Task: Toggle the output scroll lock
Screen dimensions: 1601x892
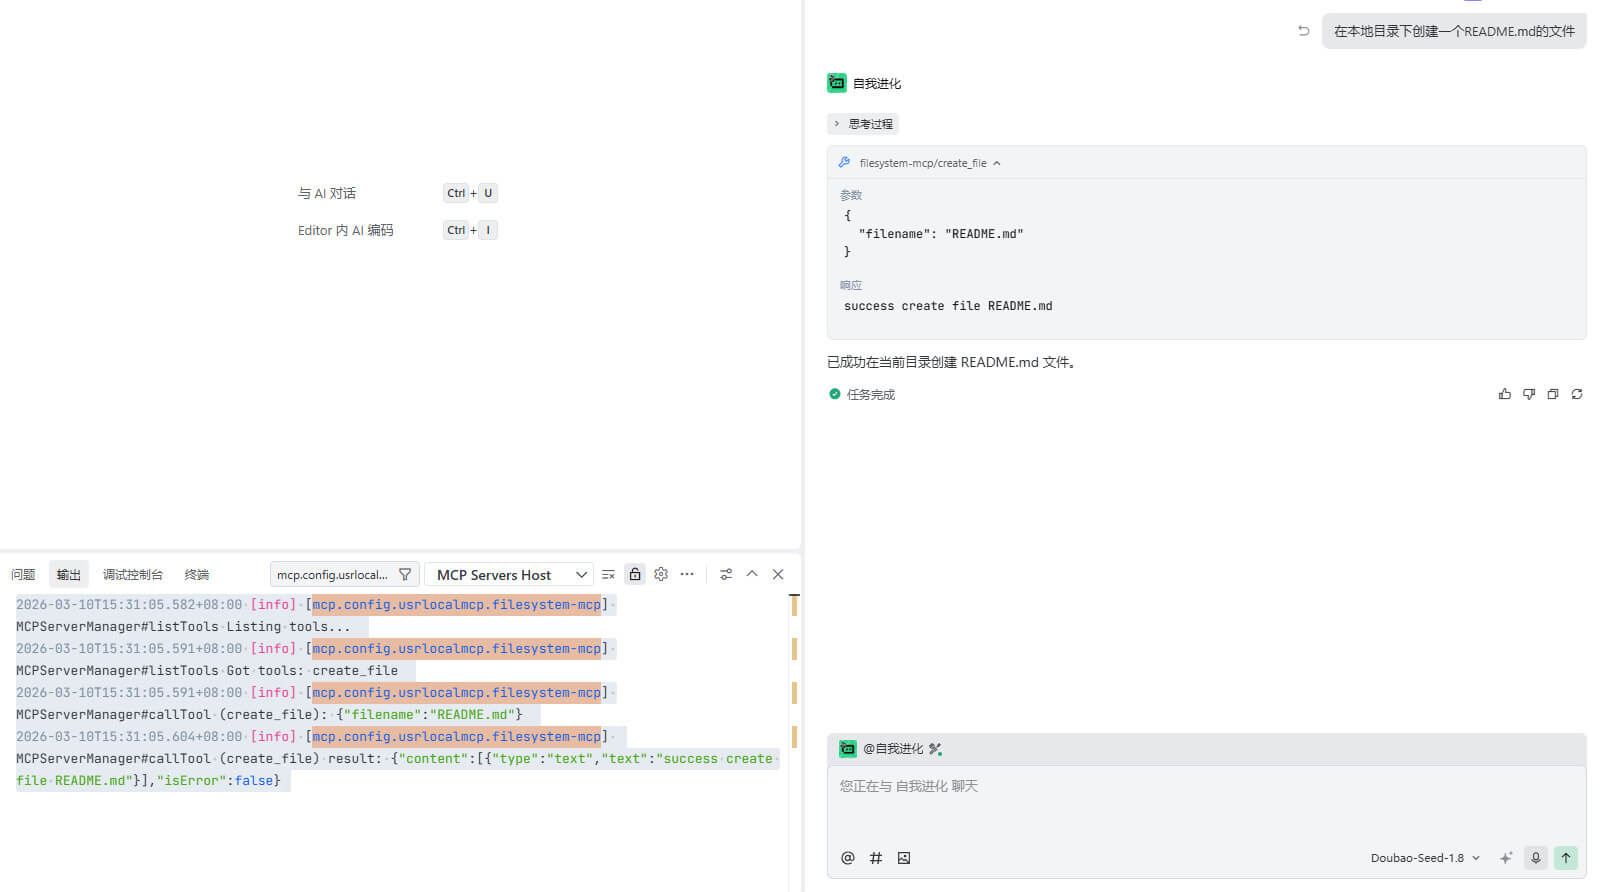Action: pyautogui.click(x=634, y=574)
